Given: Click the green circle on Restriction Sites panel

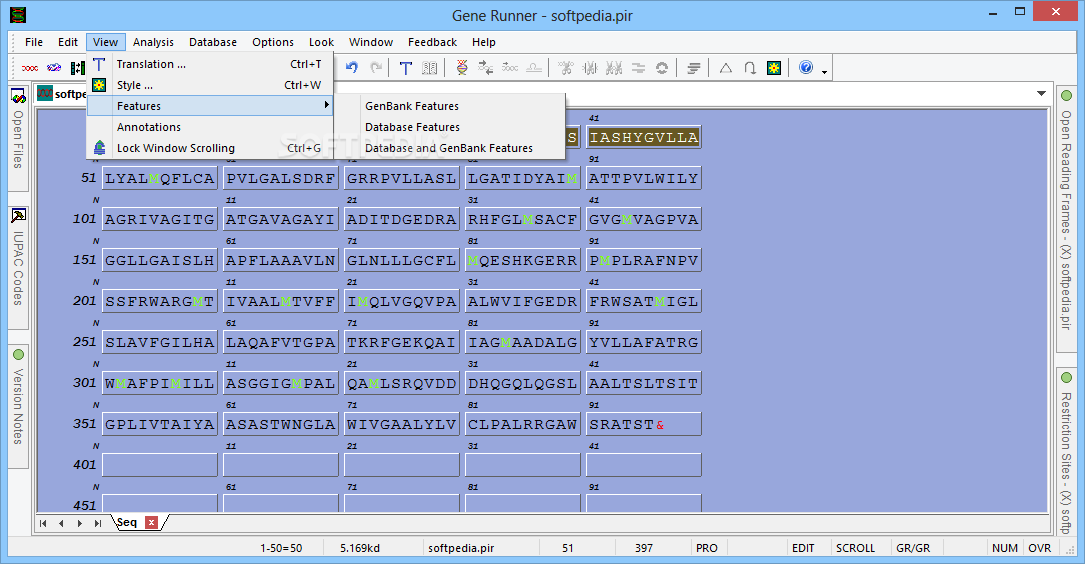Looking at the screenshot, I should [1066, 377].
